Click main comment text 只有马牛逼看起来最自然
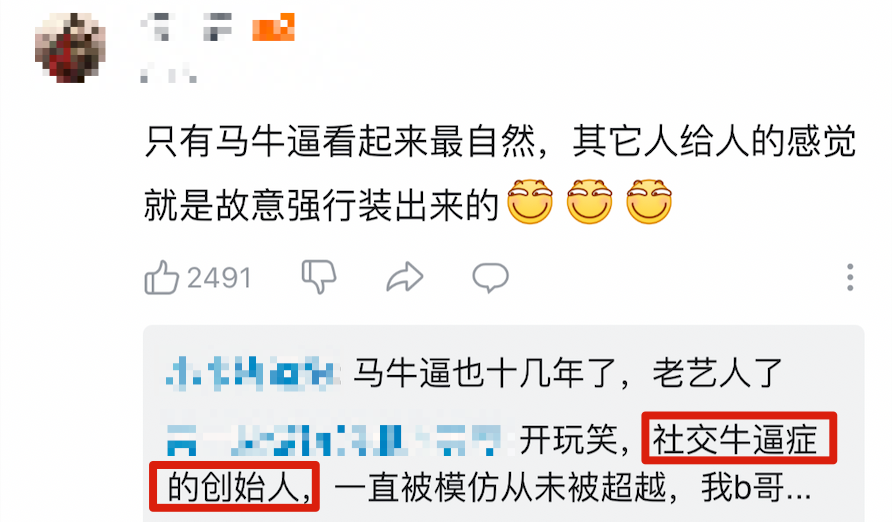The height and width of the screenshot is (522, 892). 340,141
